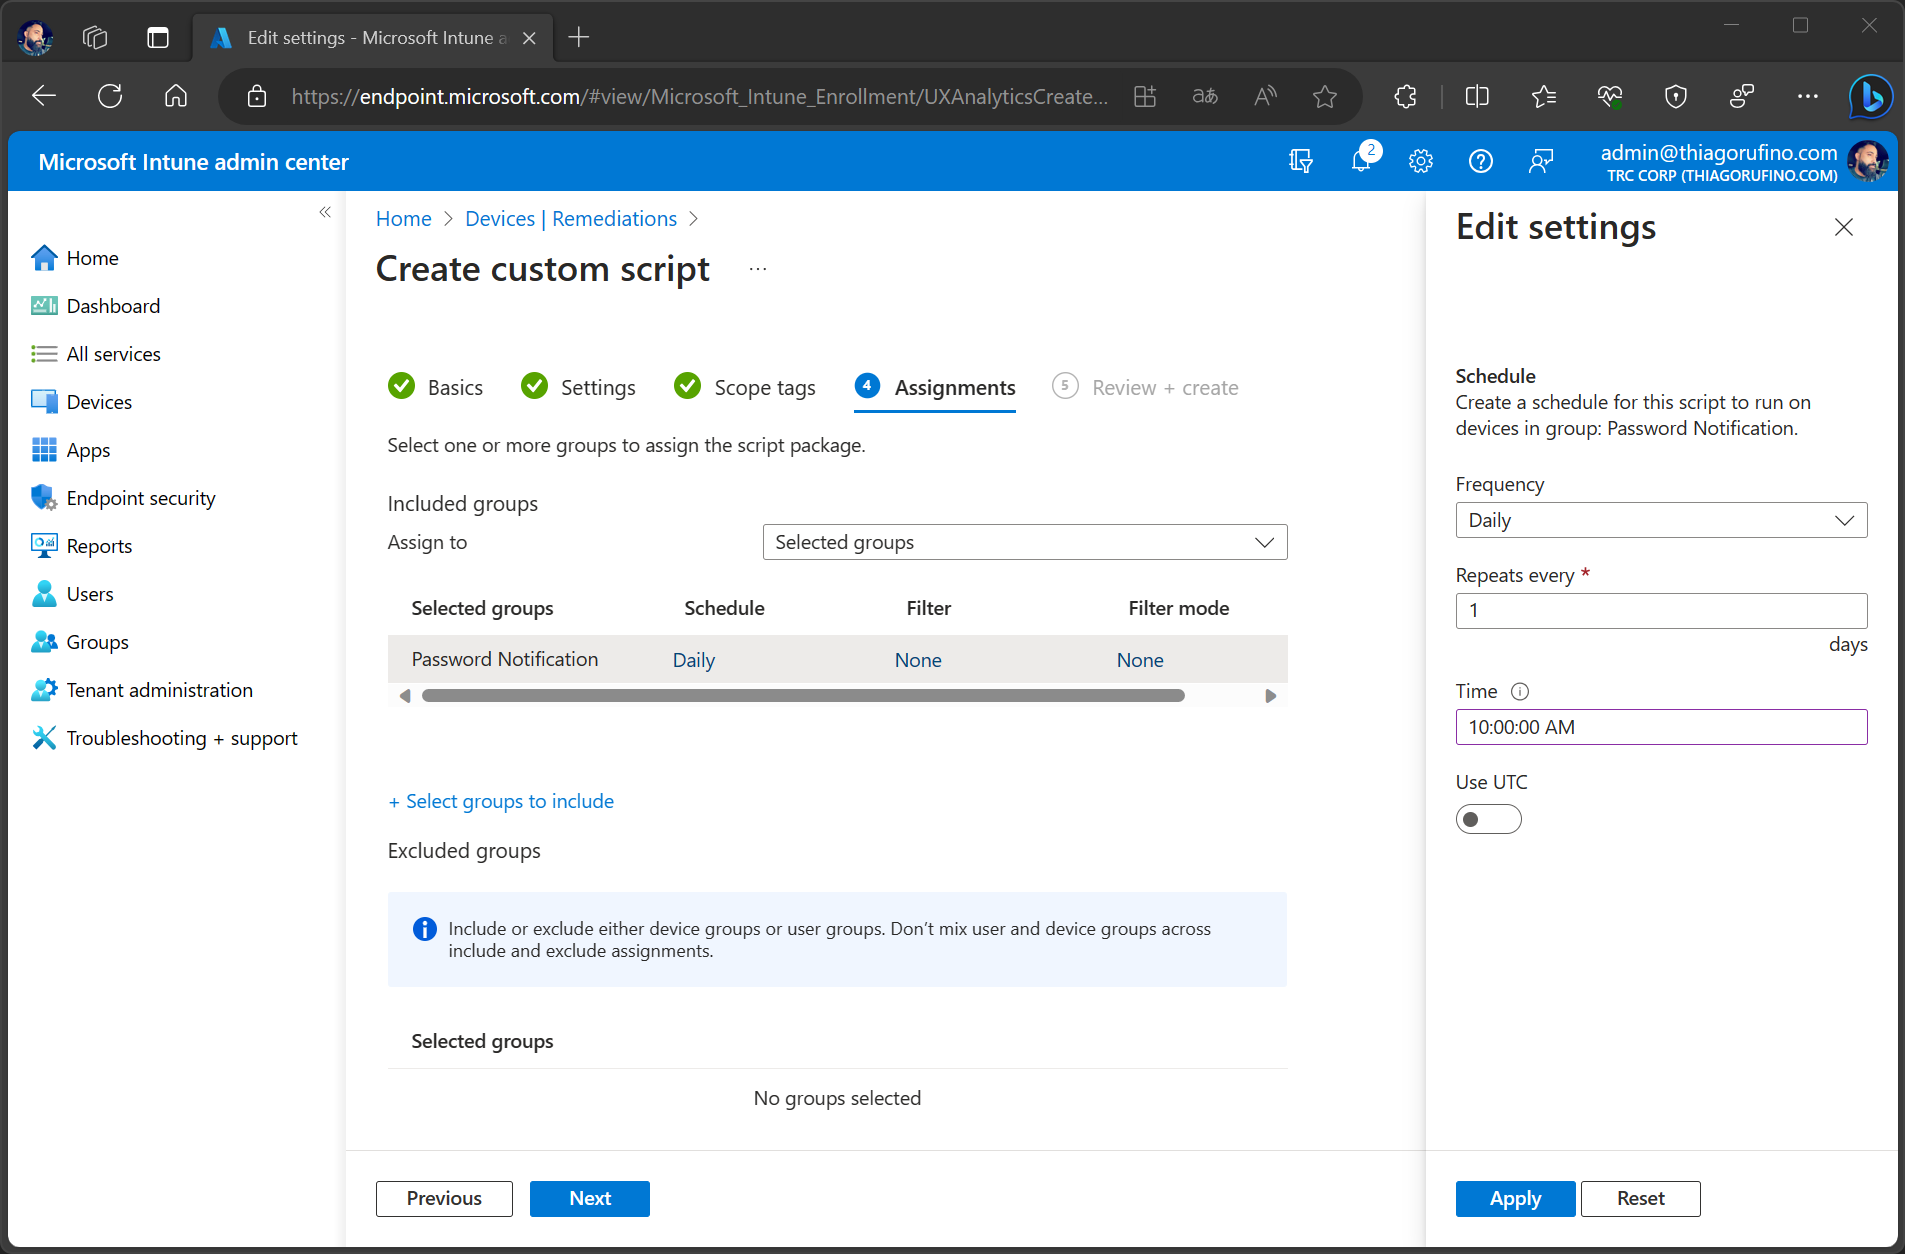This screenshot has width=1905, height=1254.
Task: Open the ellipsis menu beside Create custom script
Action: [758, 269]
